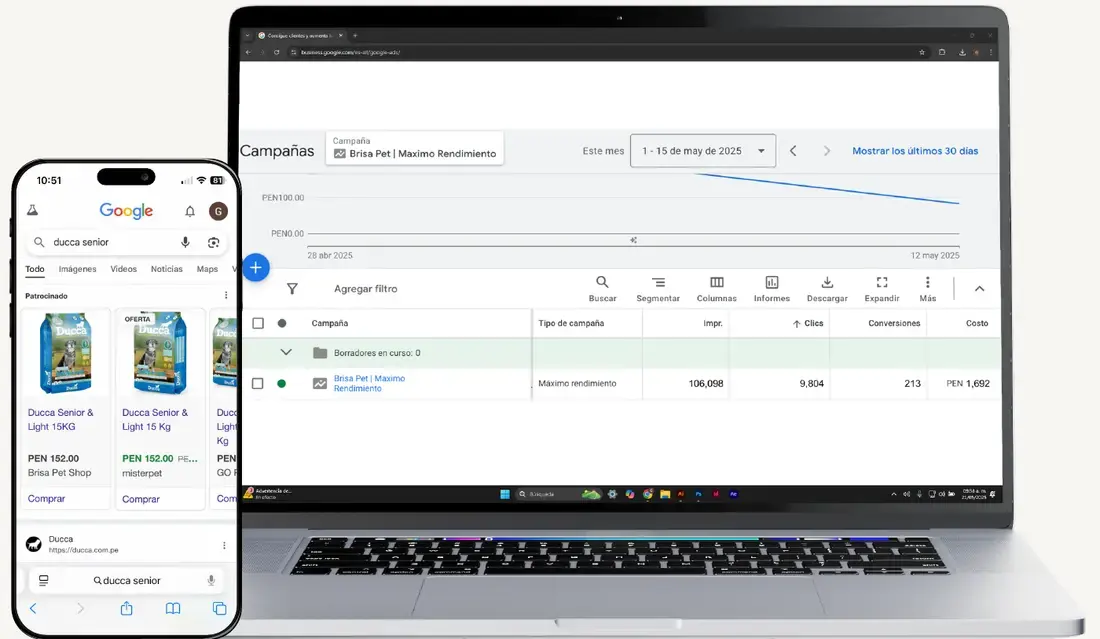Screen dimensions: 1100x639
Task: Click the blue plus new campaign button
Action: click(256, 267)
